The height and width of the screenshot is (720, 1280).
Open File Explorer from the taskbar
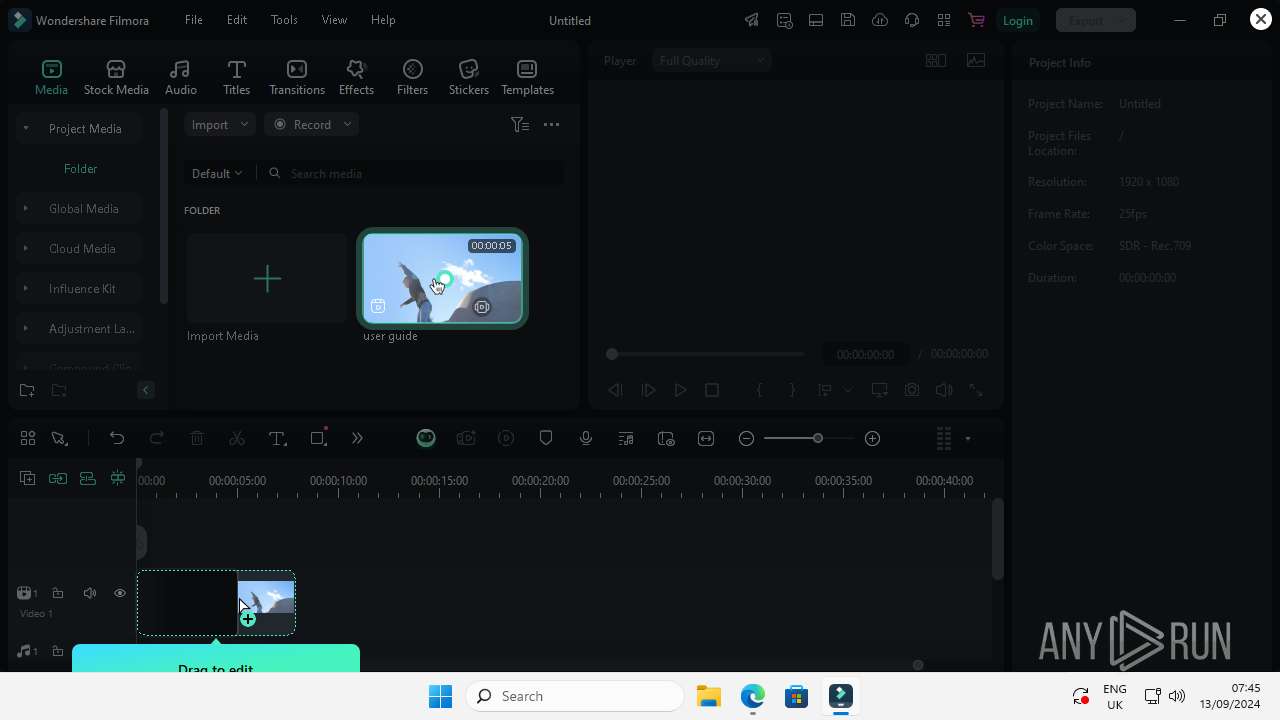709,696
